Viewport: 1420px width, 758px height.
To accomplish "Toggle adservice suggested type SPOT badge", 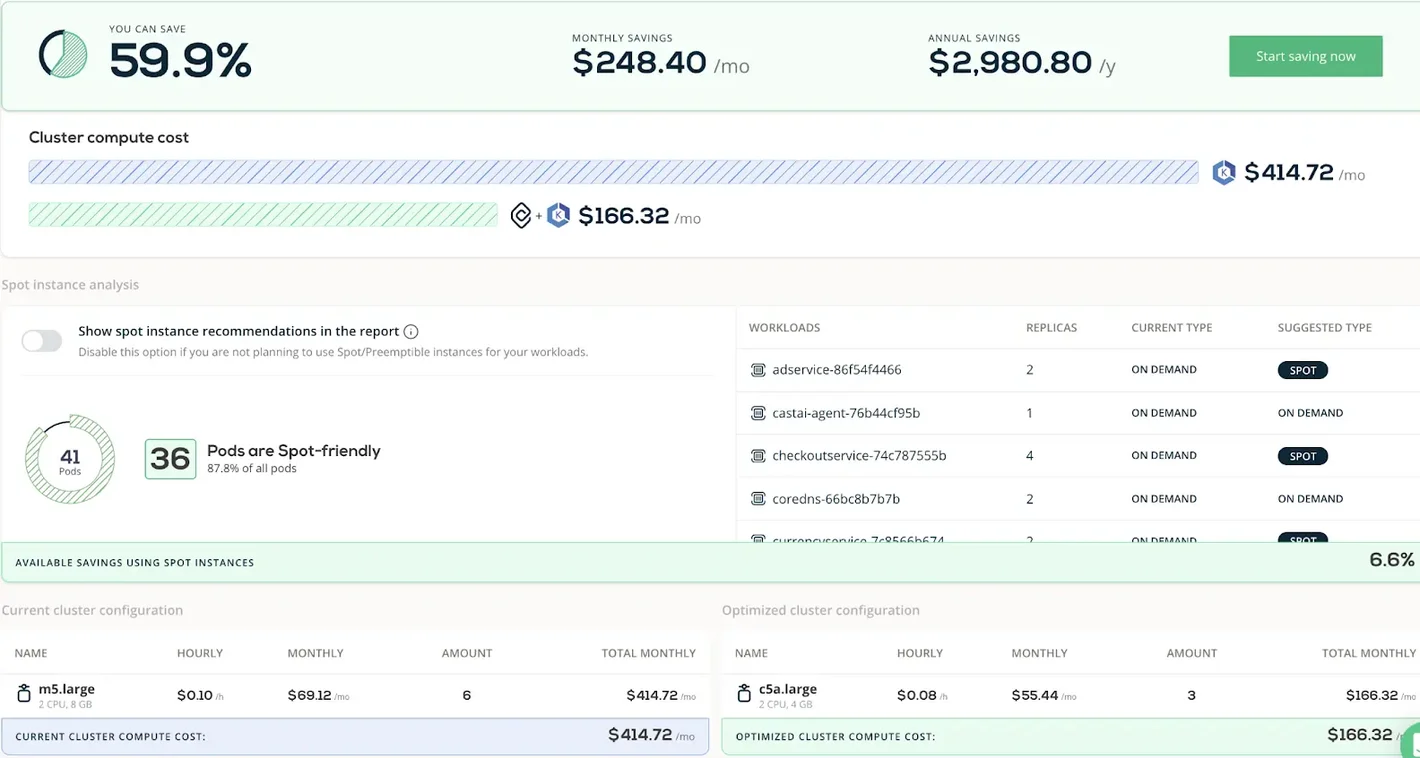I will coord(1302,369).
